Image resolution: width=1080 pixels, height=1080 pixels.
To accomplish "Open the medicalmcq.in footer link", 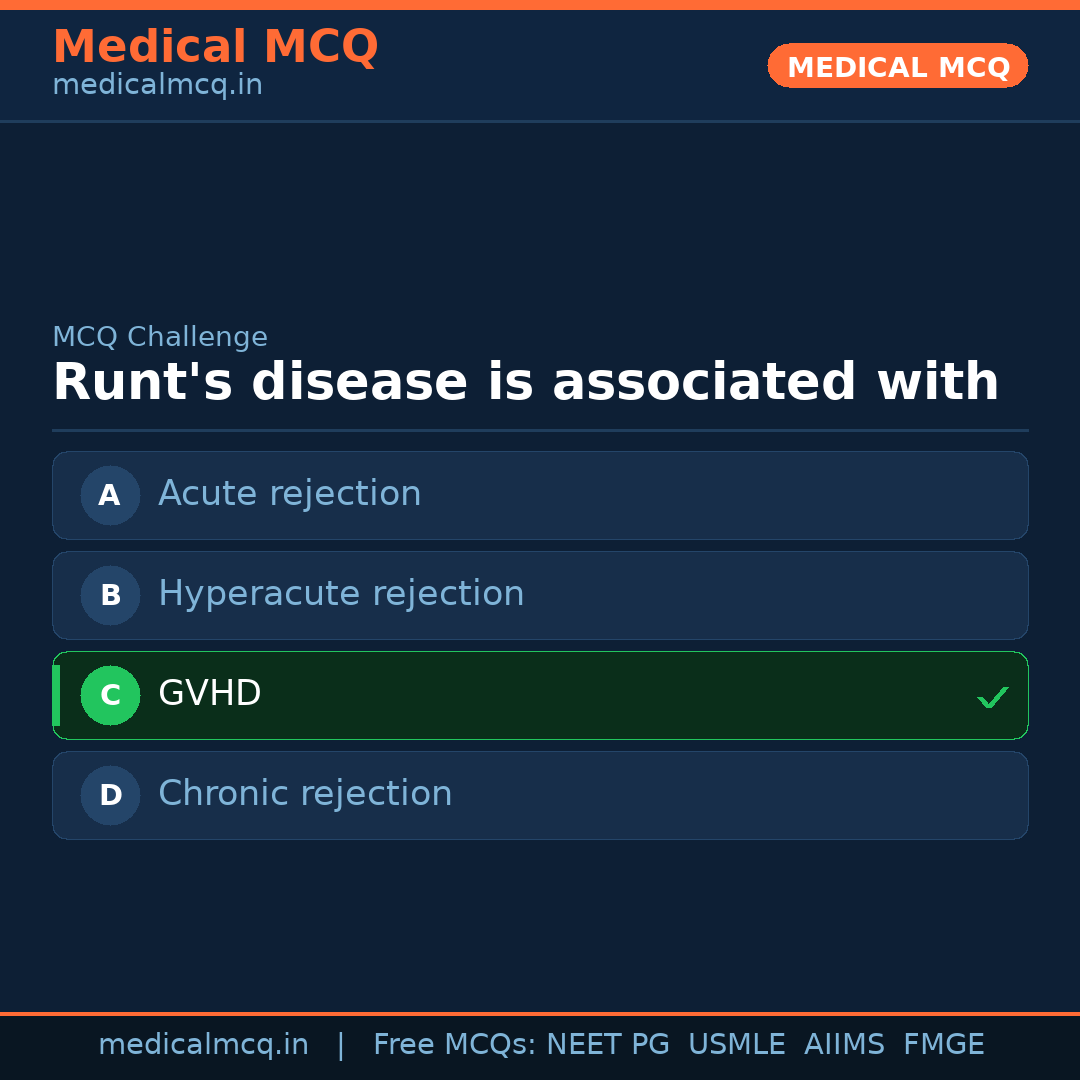I will click(204, 1043).
